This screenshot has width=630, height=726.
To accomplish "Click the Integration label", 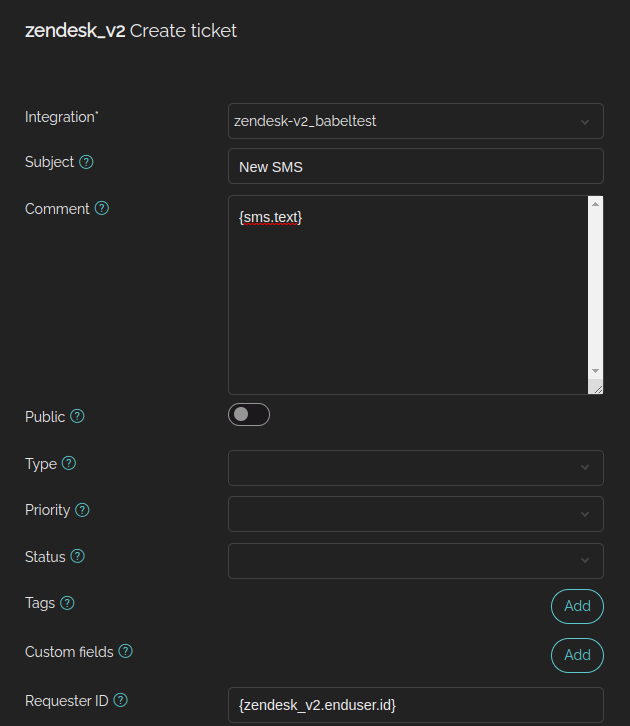I will (x=62, y=117).
